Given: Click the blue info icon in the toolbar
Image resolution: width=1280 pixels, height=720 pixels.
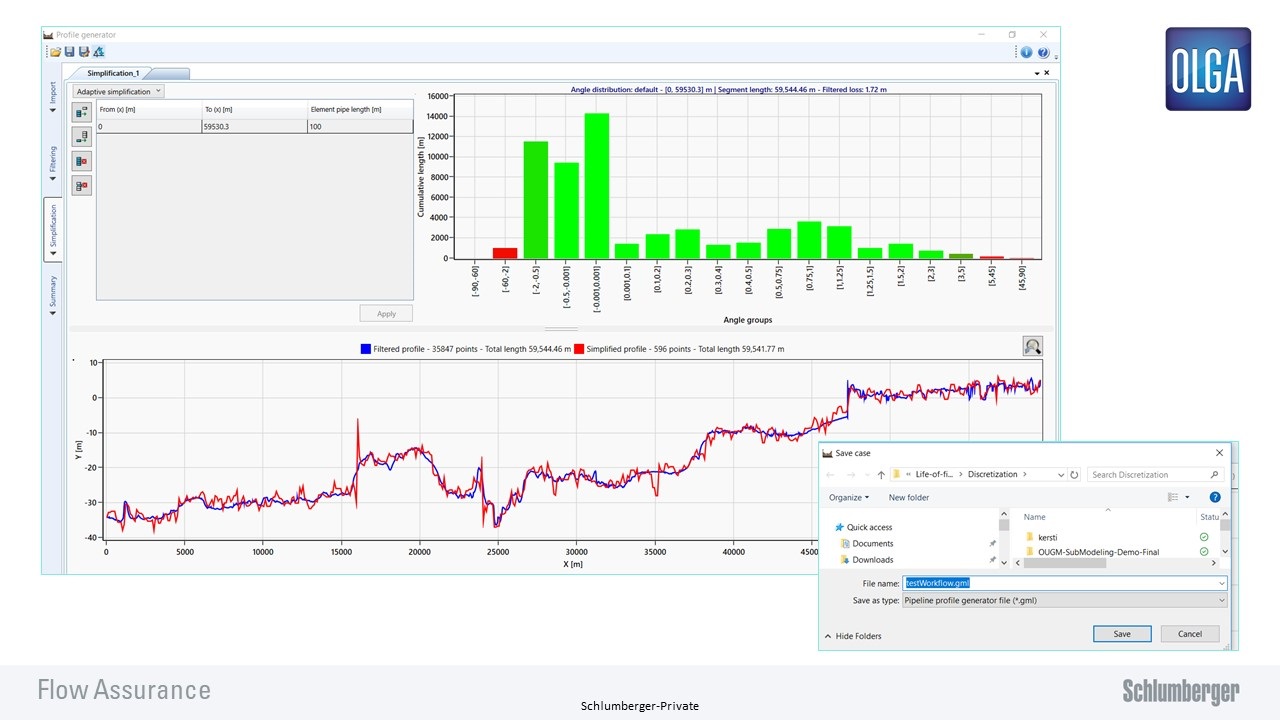Looking at the screenshot, I should point(1027,53).
